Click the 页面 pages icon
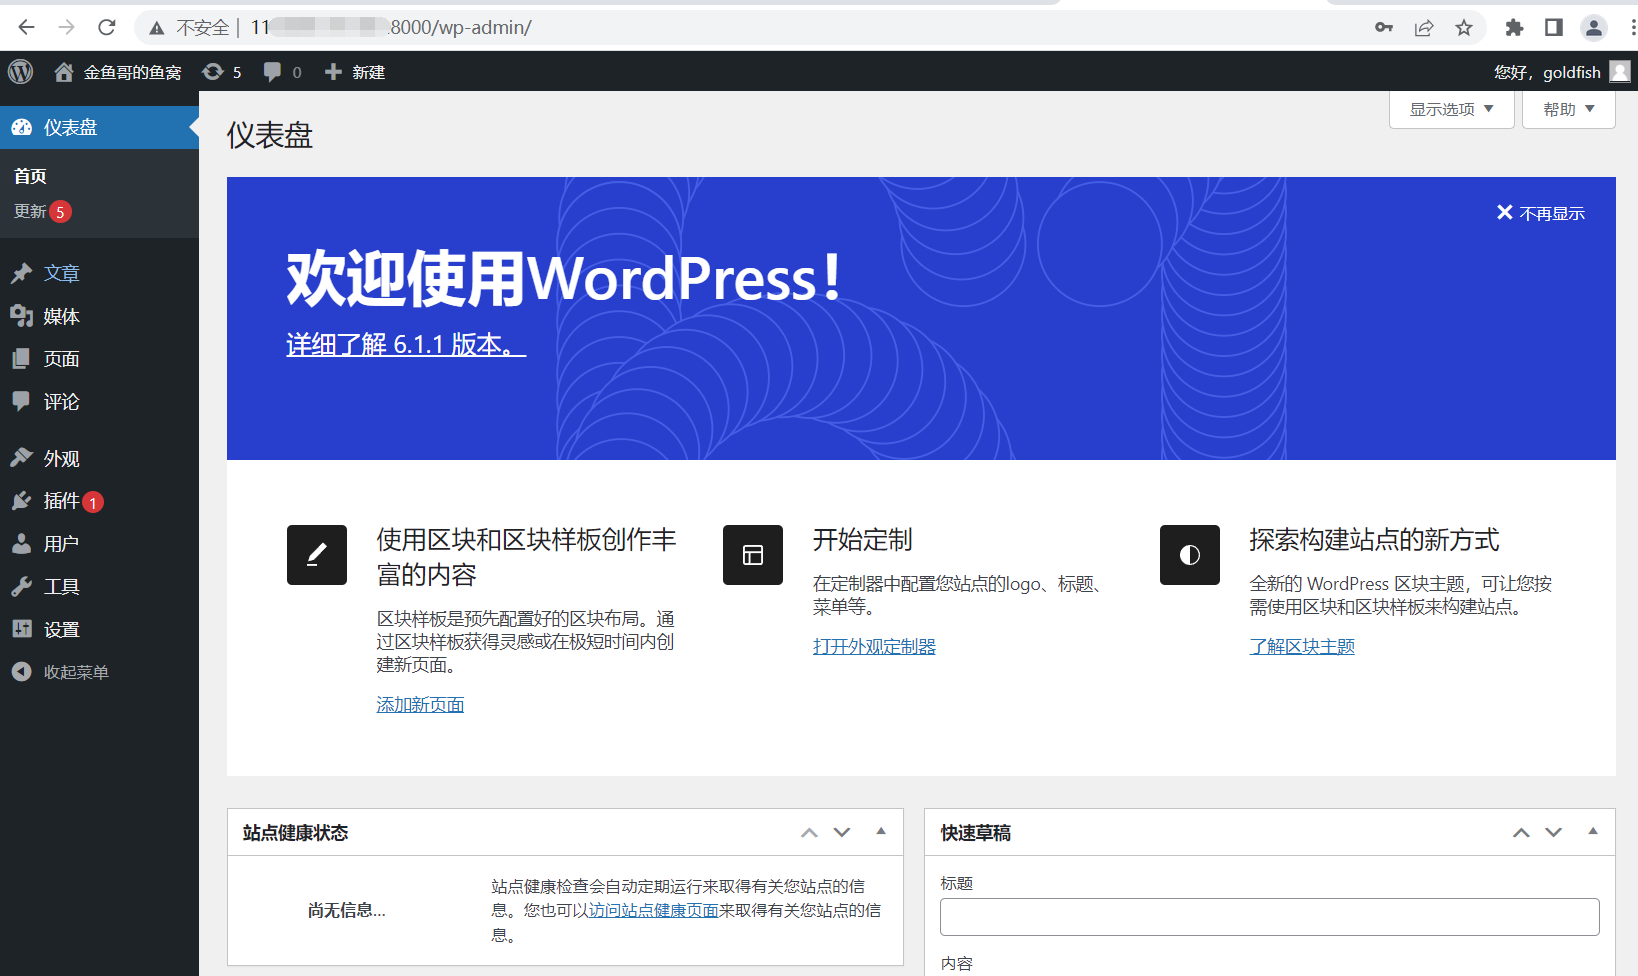Viewport: 1638px width, 976px height. point(22,359)
